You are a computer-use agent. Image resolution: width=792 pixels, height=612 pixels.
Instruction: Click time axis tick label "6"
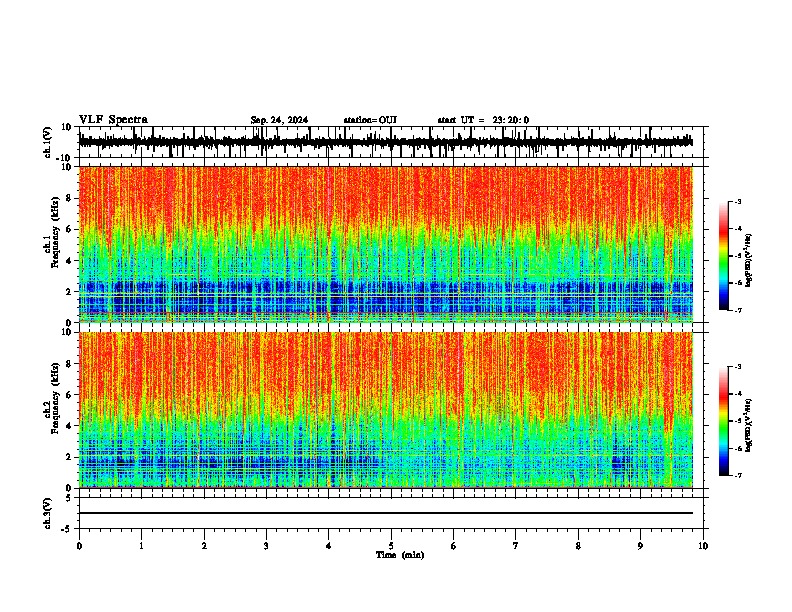tap(453, 546)
